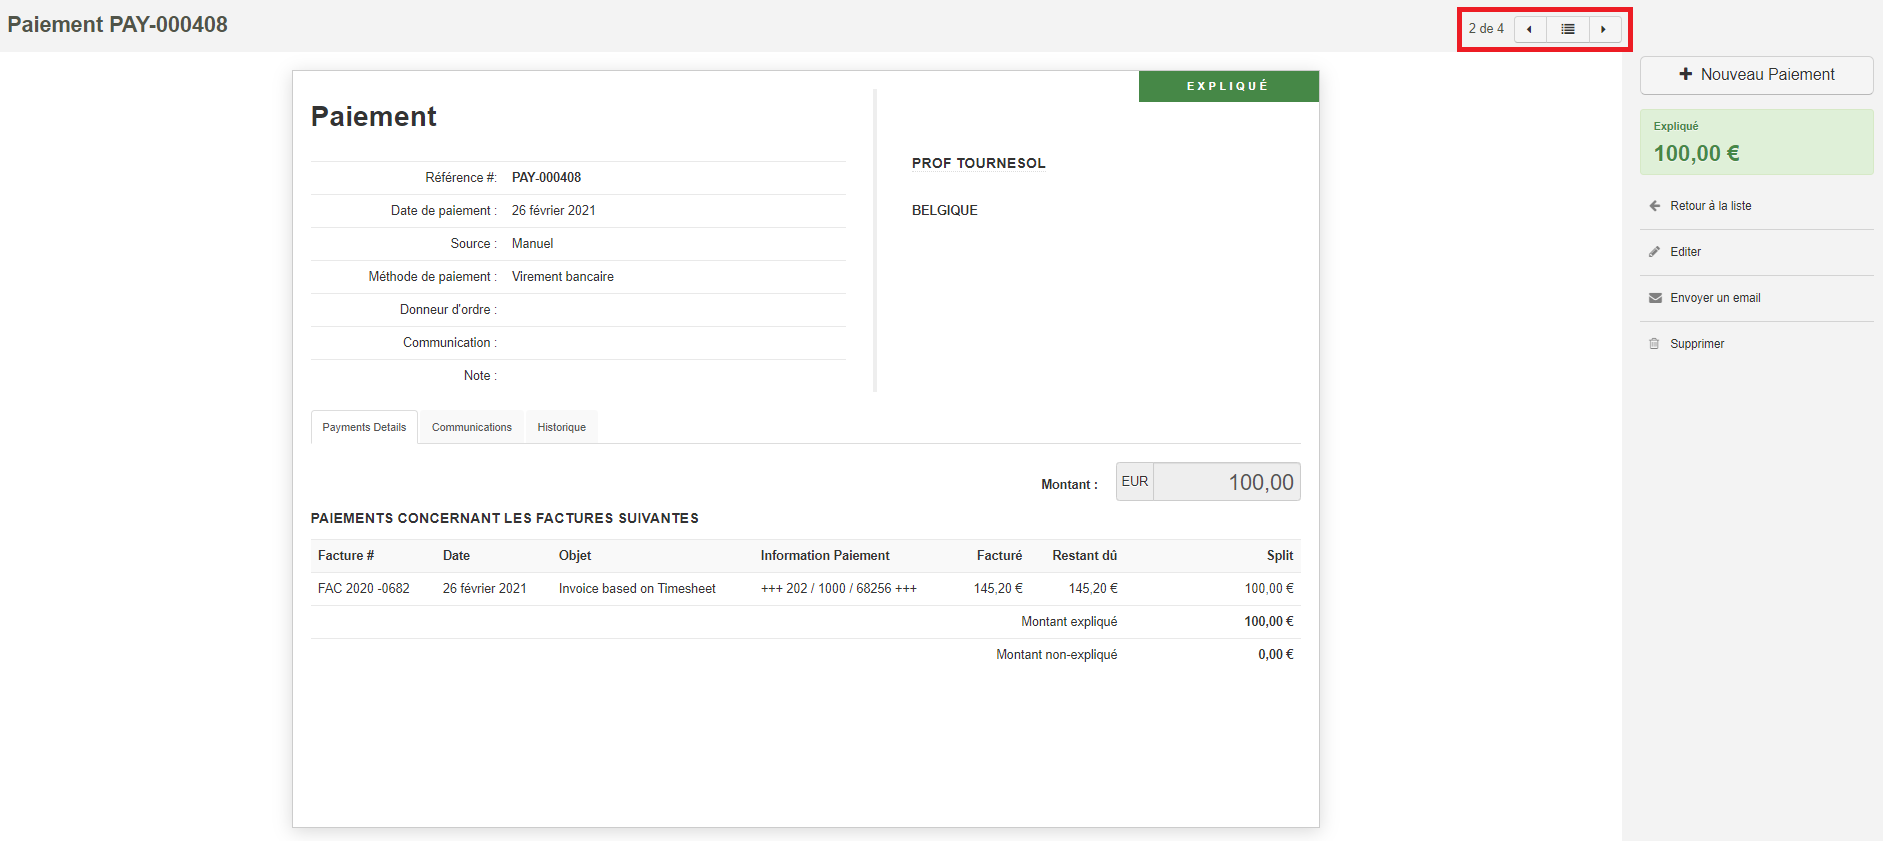Click payment info +++ 202 / 1000 / 68256 +++
The width and height of the screenshot is (1883, 841).
click(x=838, y=589)
